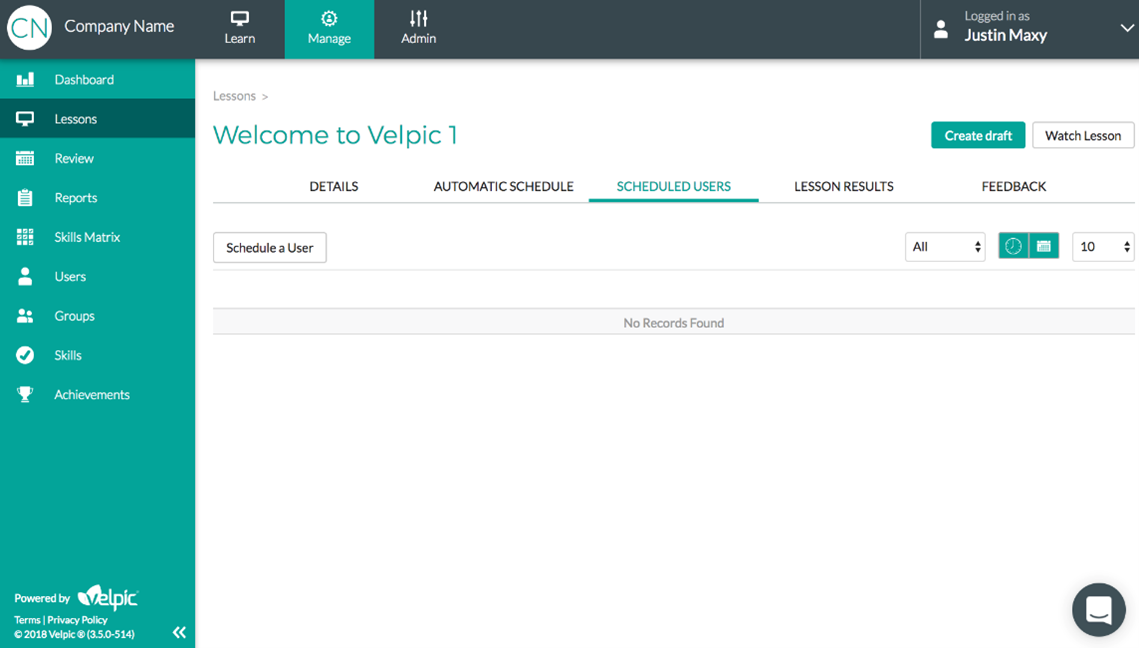This screenshot has width=1139, height=648.
Task: Follow the Lessons breadcrumb link
Action: click(231, 95)
